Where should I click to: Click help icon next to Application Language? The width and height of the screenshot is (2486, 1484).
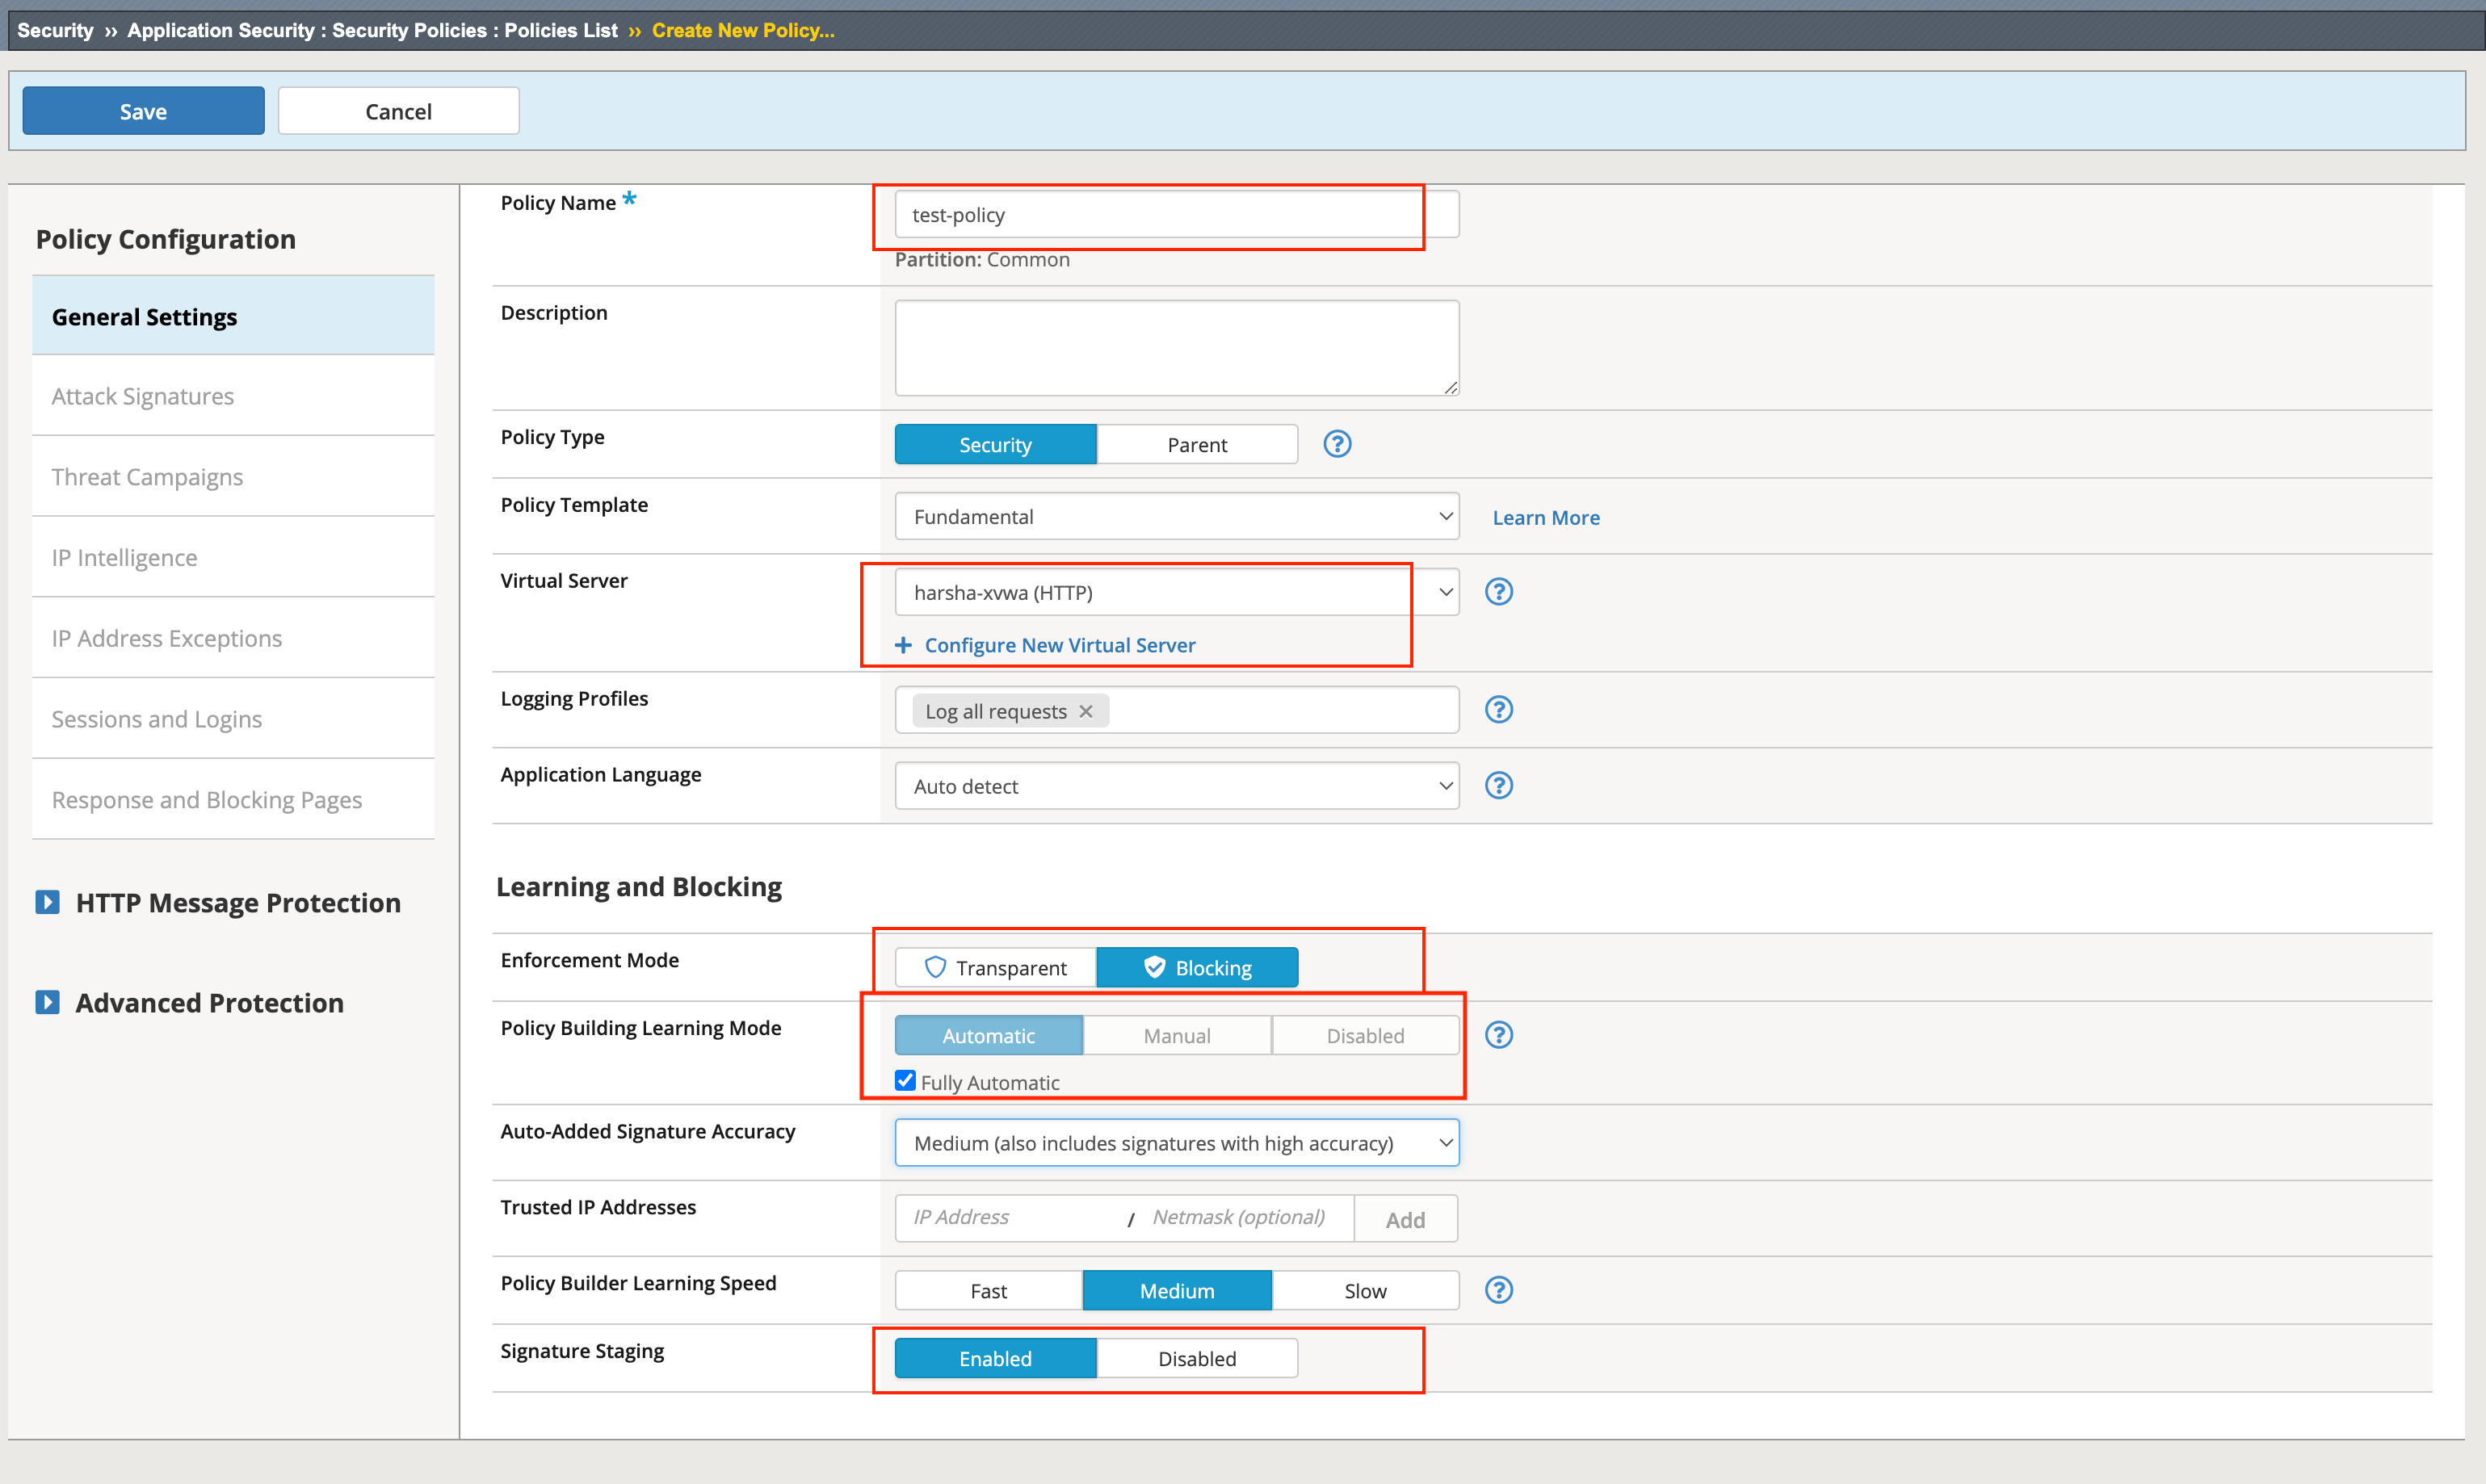tap(1499, 785)
